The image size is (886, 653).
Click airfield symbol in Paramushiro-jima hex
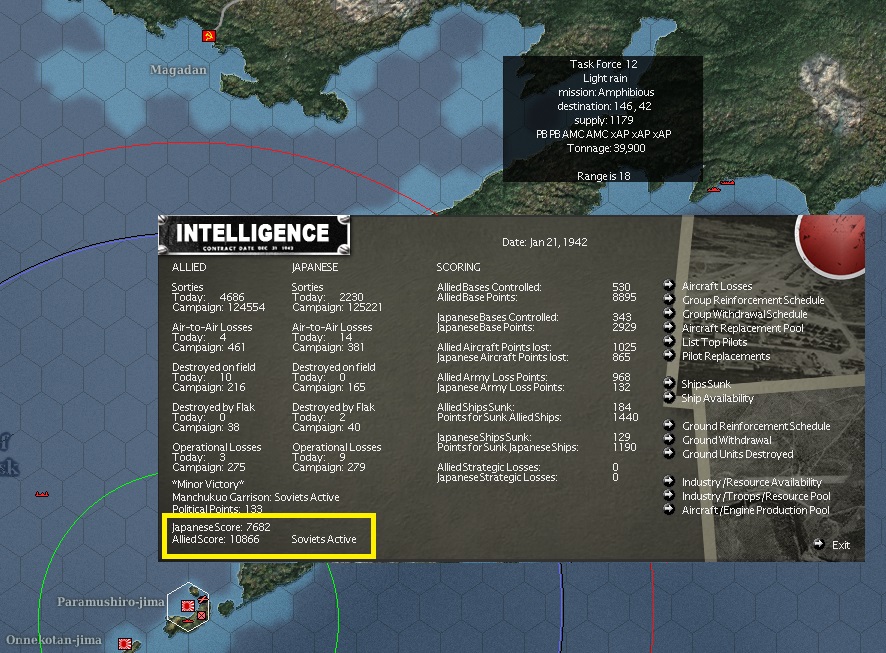click(x=203, y=599)
